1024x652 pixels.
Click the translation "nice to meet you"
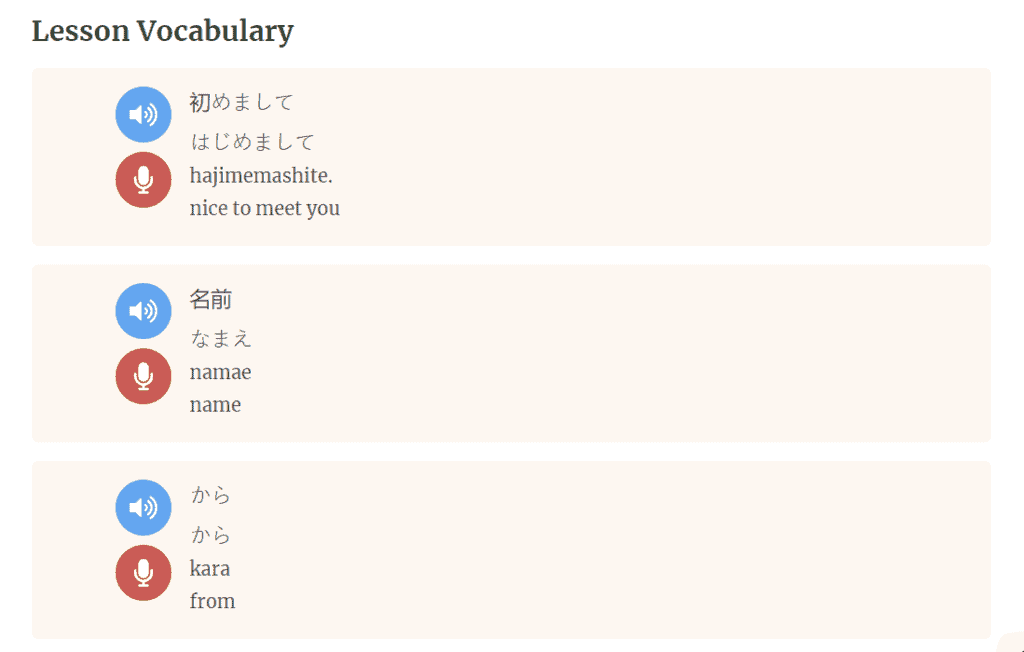click(x=264, y=209)
